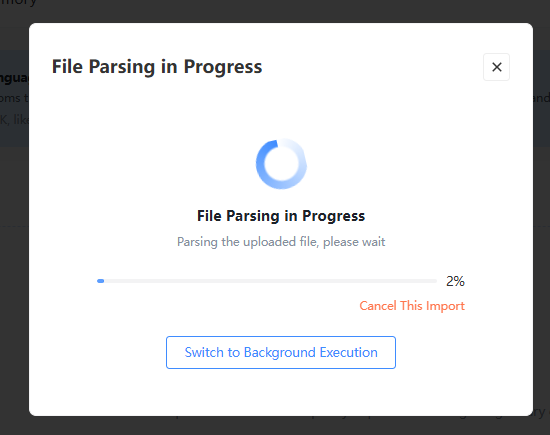550x435 pixels.
Task: Click the dimmed banner area right of dialog
Action: click(x=542, y=98)
